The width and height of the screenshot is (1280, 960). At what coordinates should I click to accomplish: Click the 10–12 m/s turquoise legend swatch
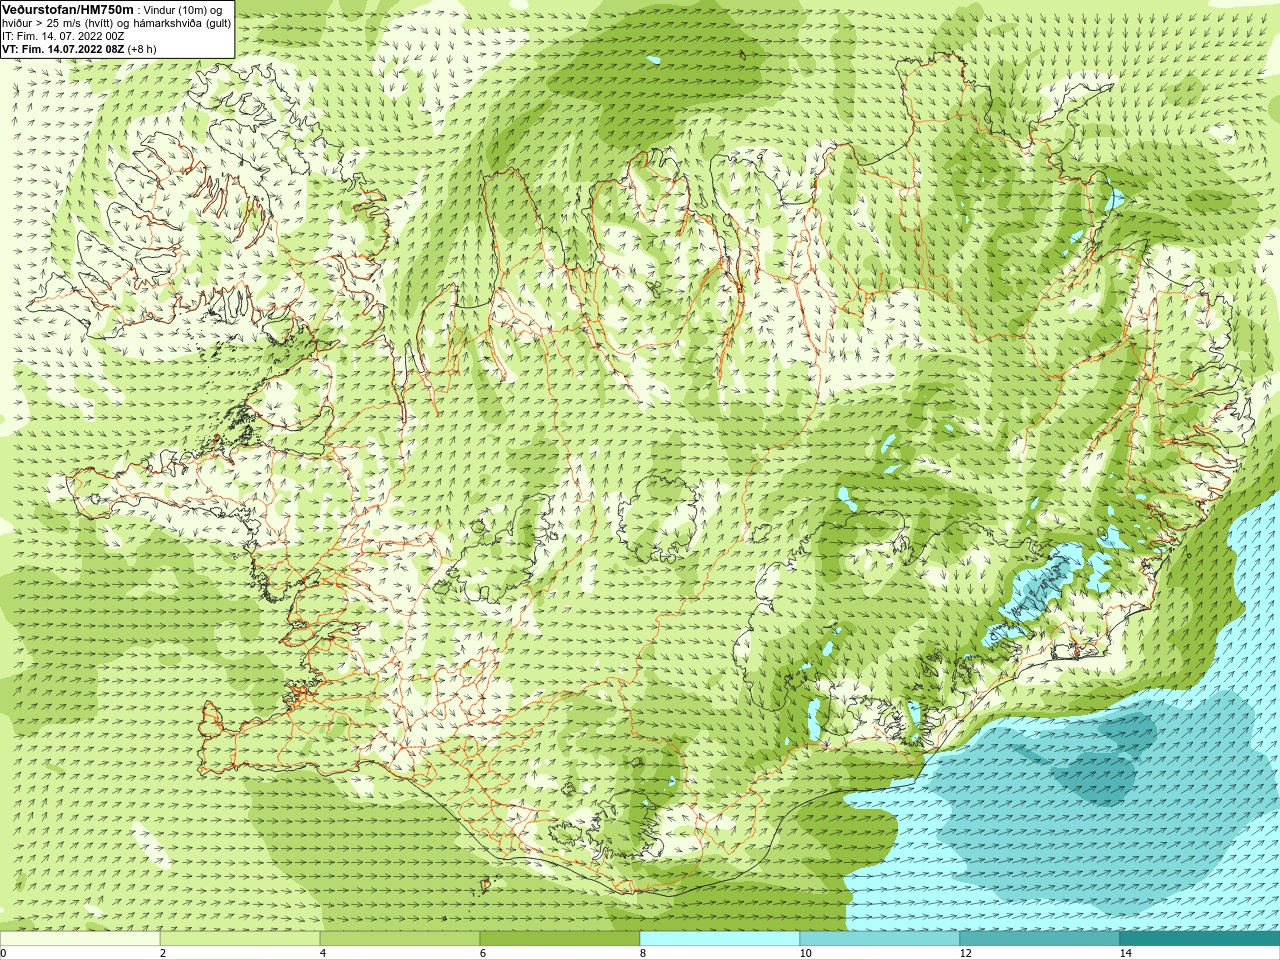coord(880,939)
